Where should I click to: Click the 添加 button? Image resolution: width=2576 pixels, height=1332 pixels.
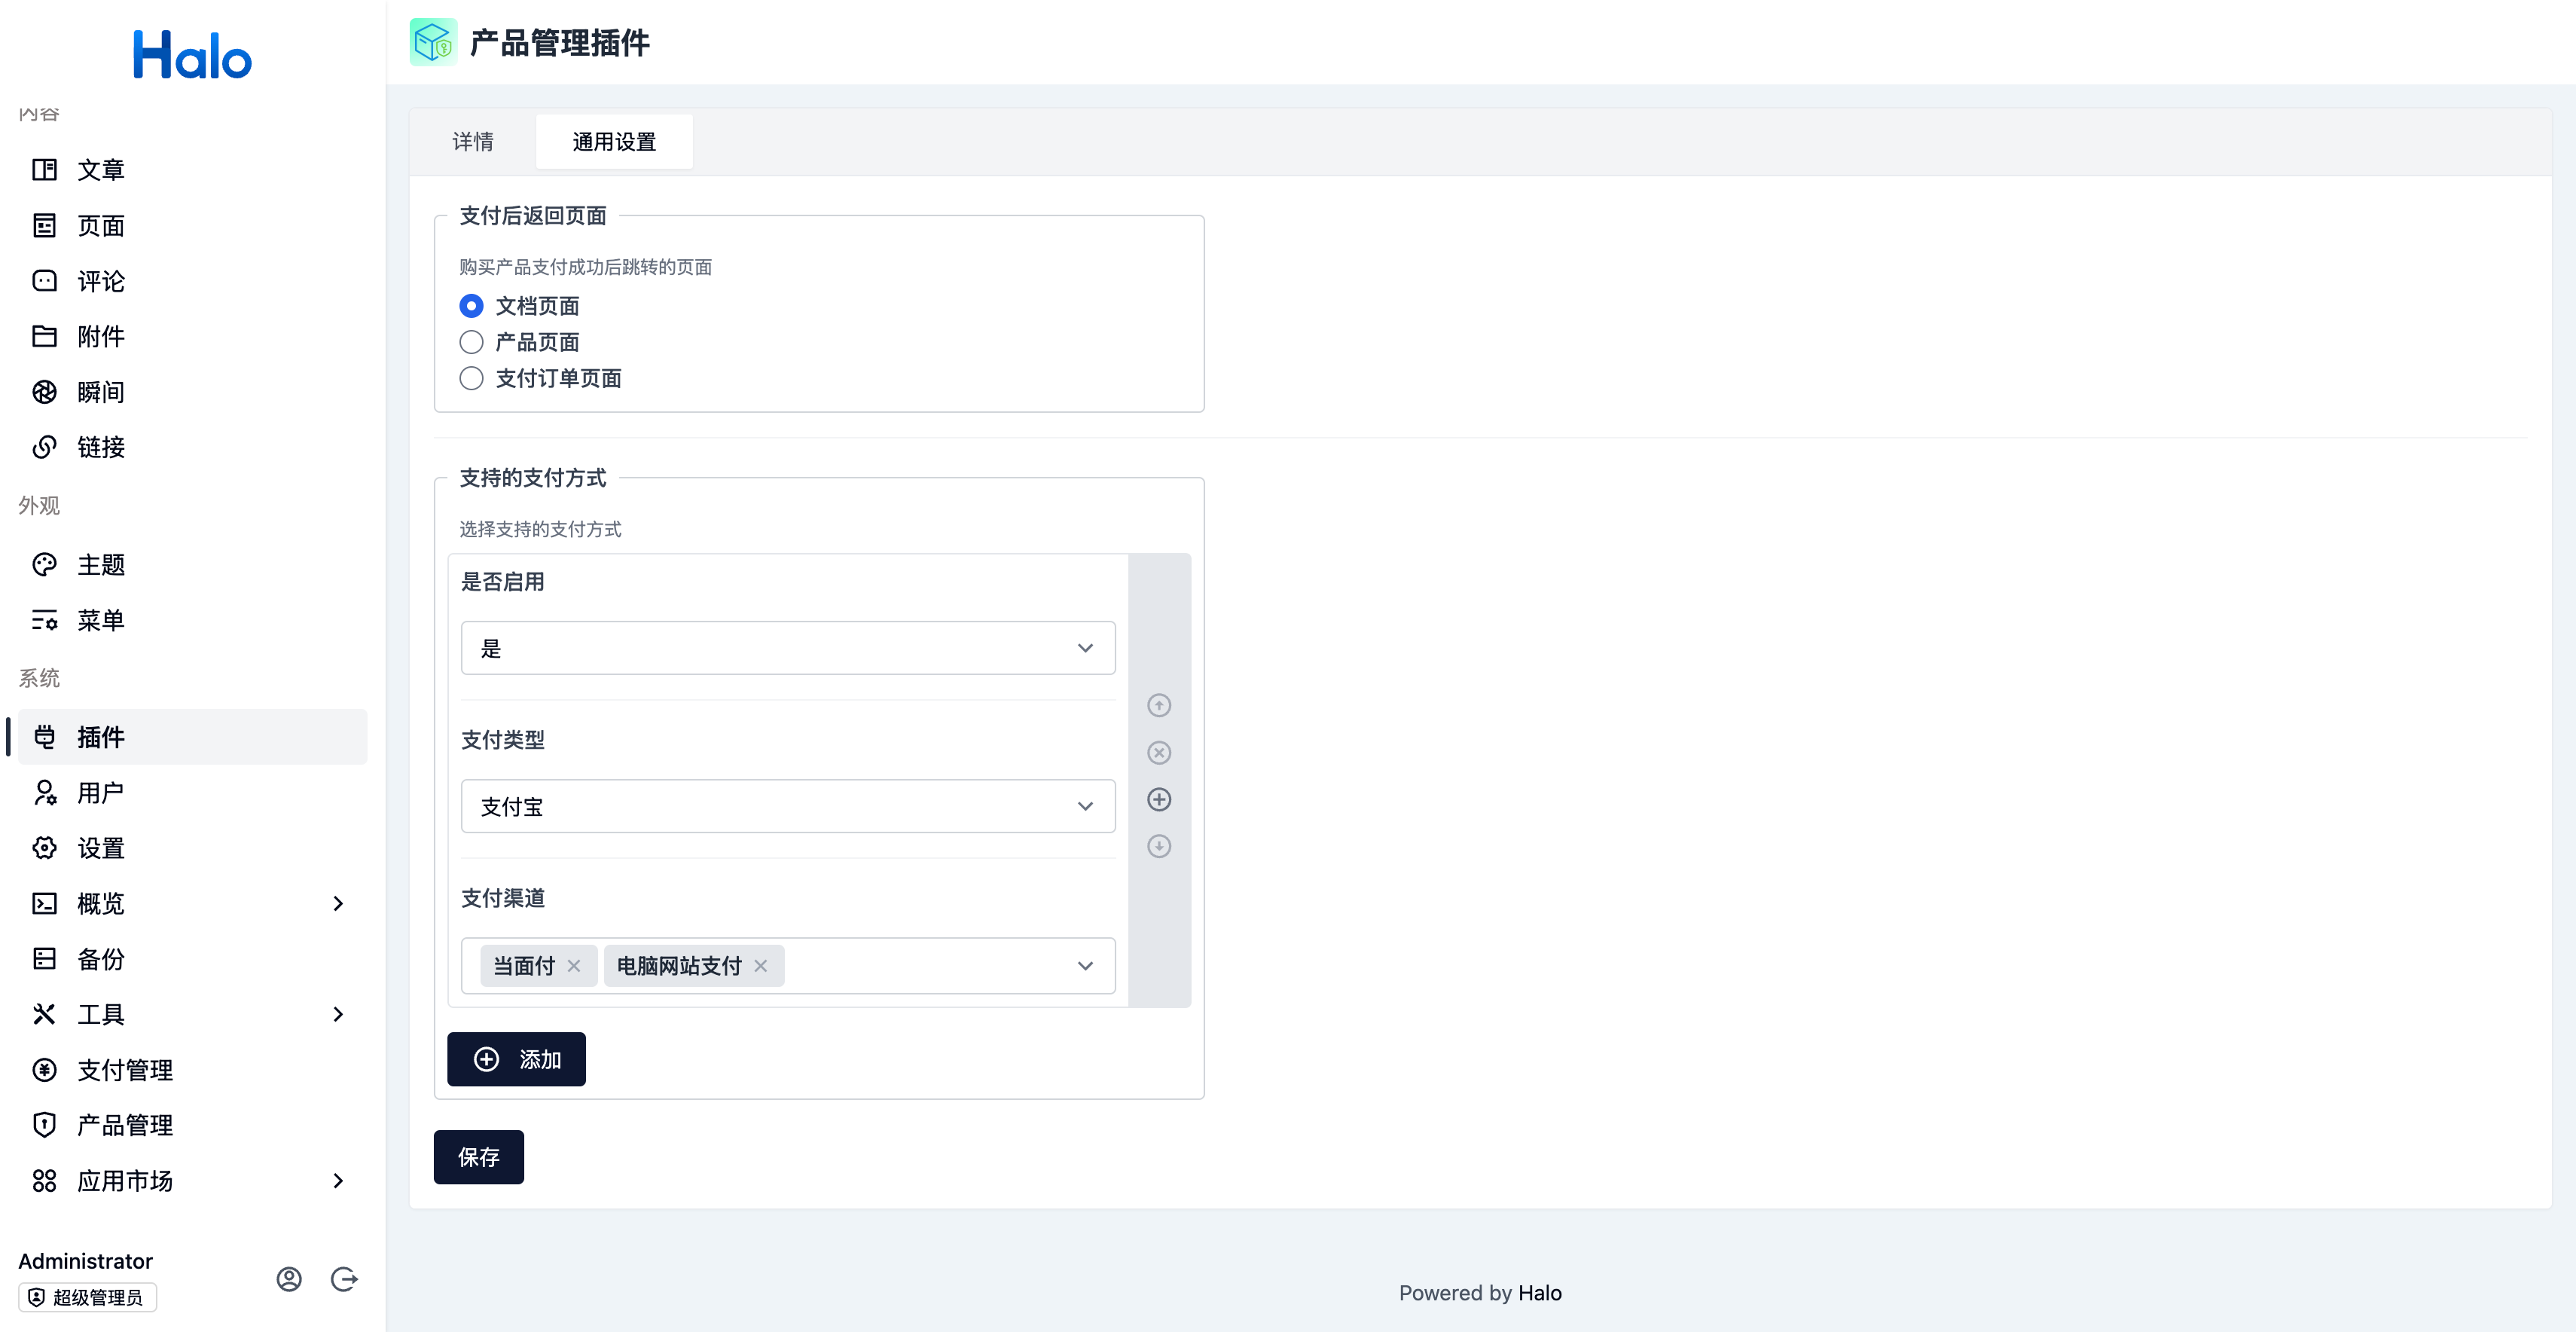coord(516,1059)
